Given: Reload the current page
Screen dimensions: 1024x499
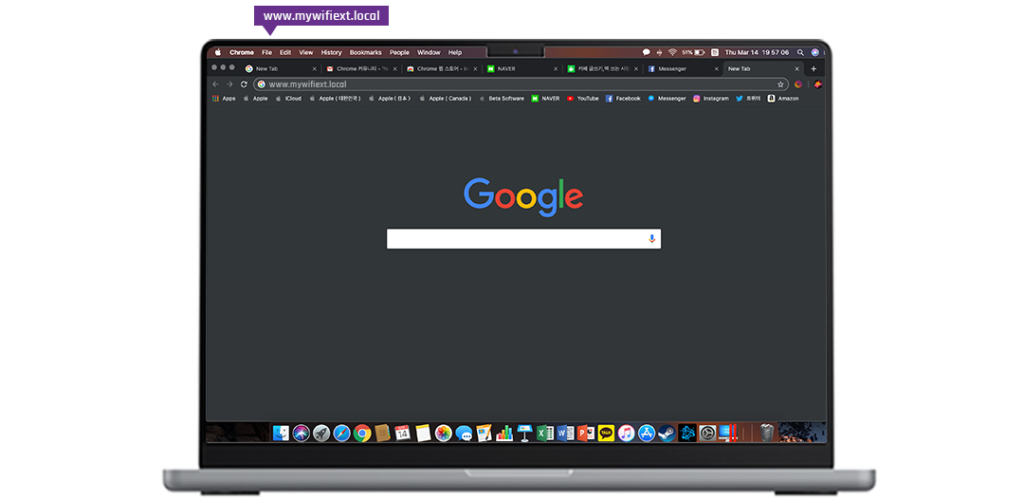Looking at the screenshot, I should (x=244, y=84).
